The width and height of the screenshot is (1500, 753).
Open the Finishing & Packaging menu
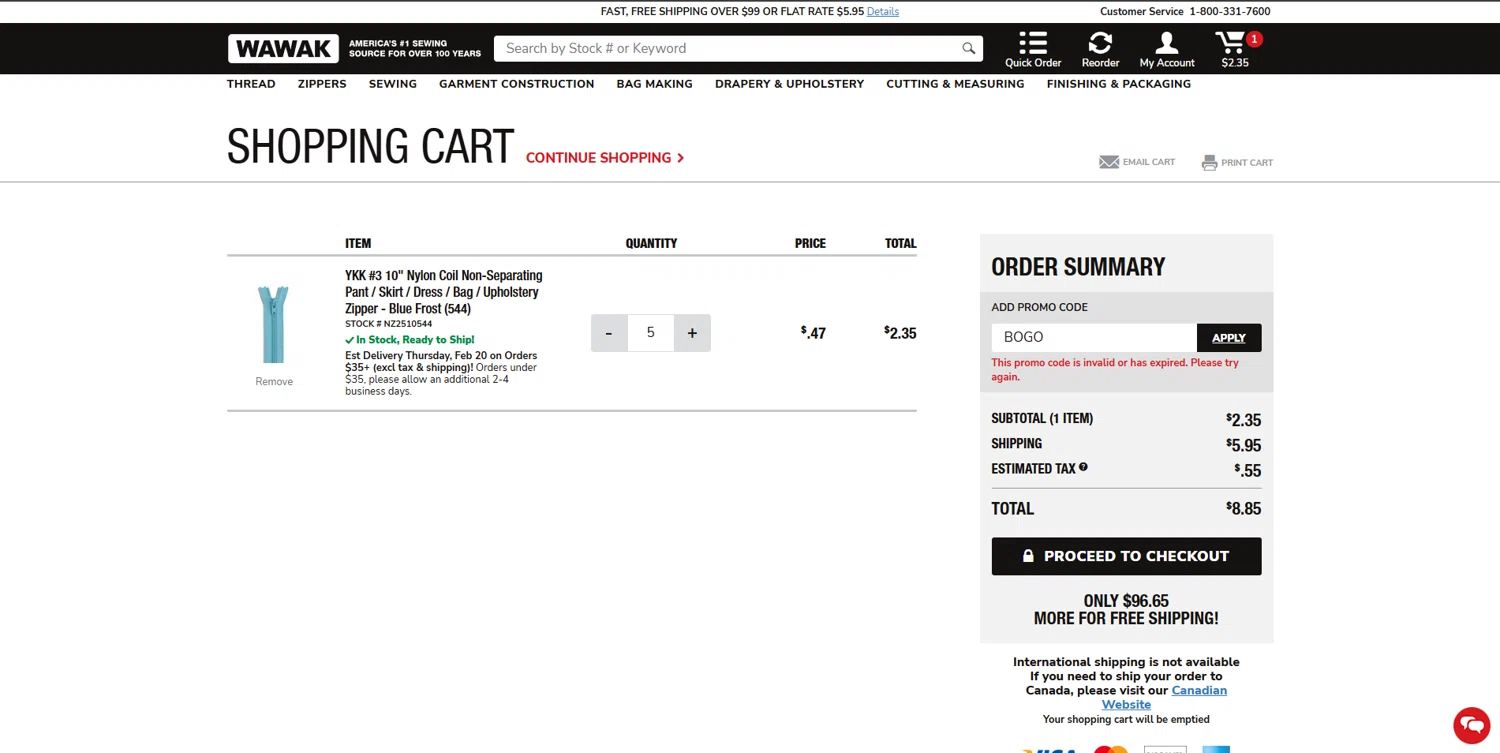click(x=1119, y=84)
